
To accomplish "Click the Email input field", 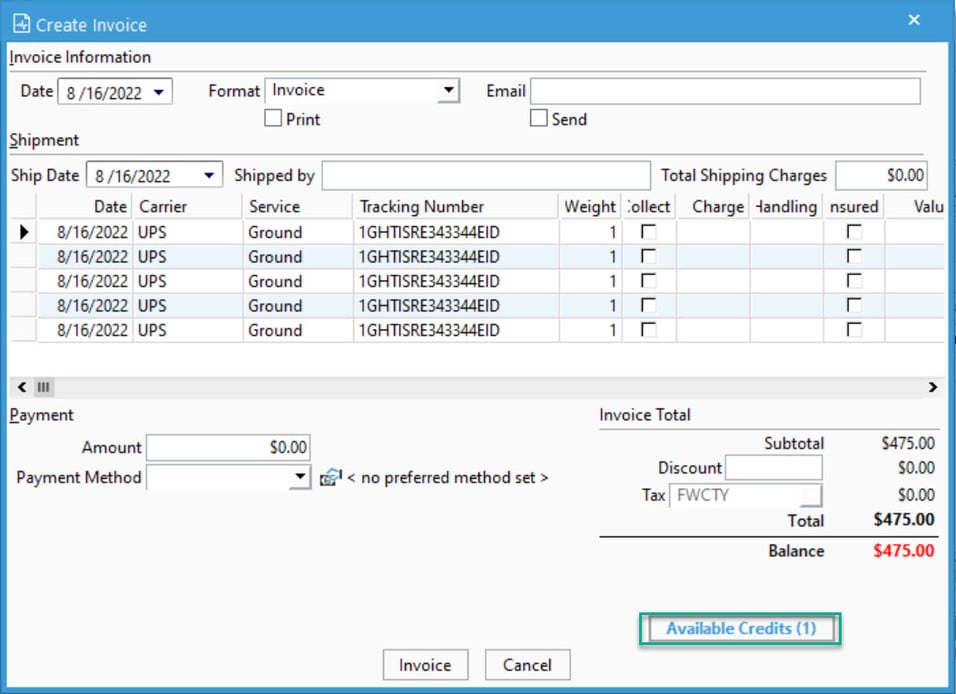I will (725, 90).
